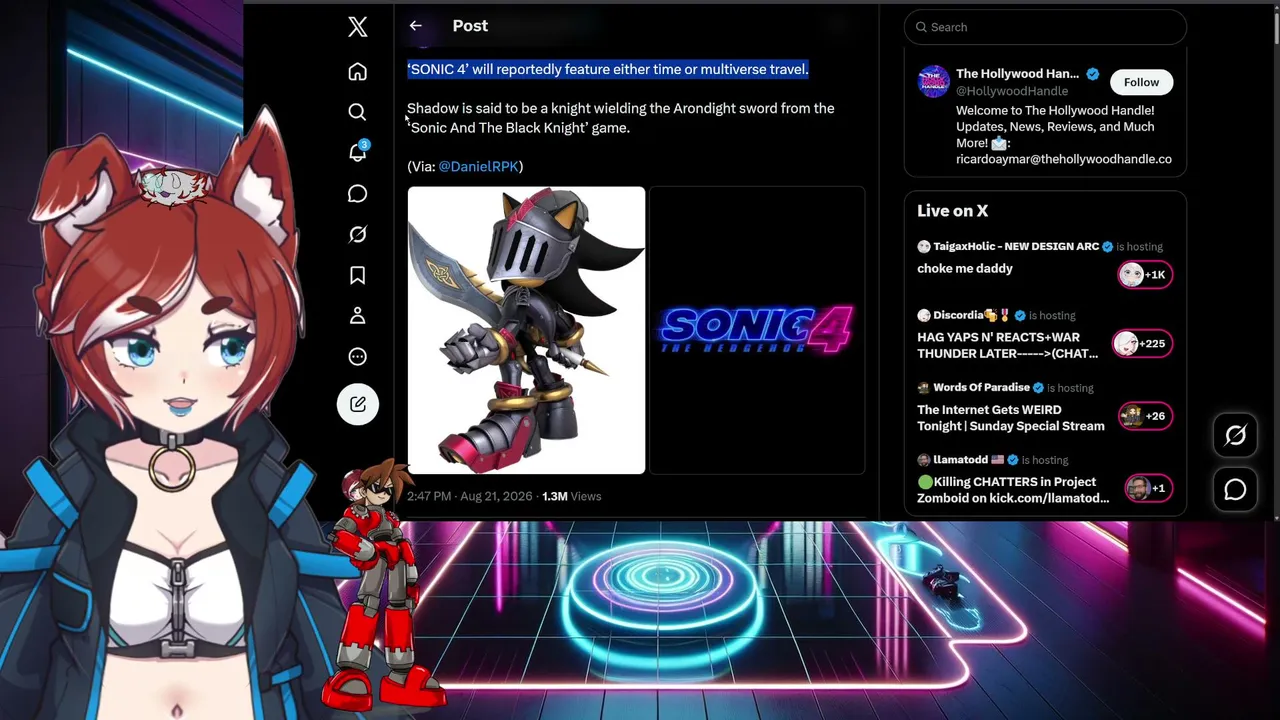Open the floating chat bubble button at right edge
Viewport: 1280px width, 720px height.
(x=1235, y=489)
